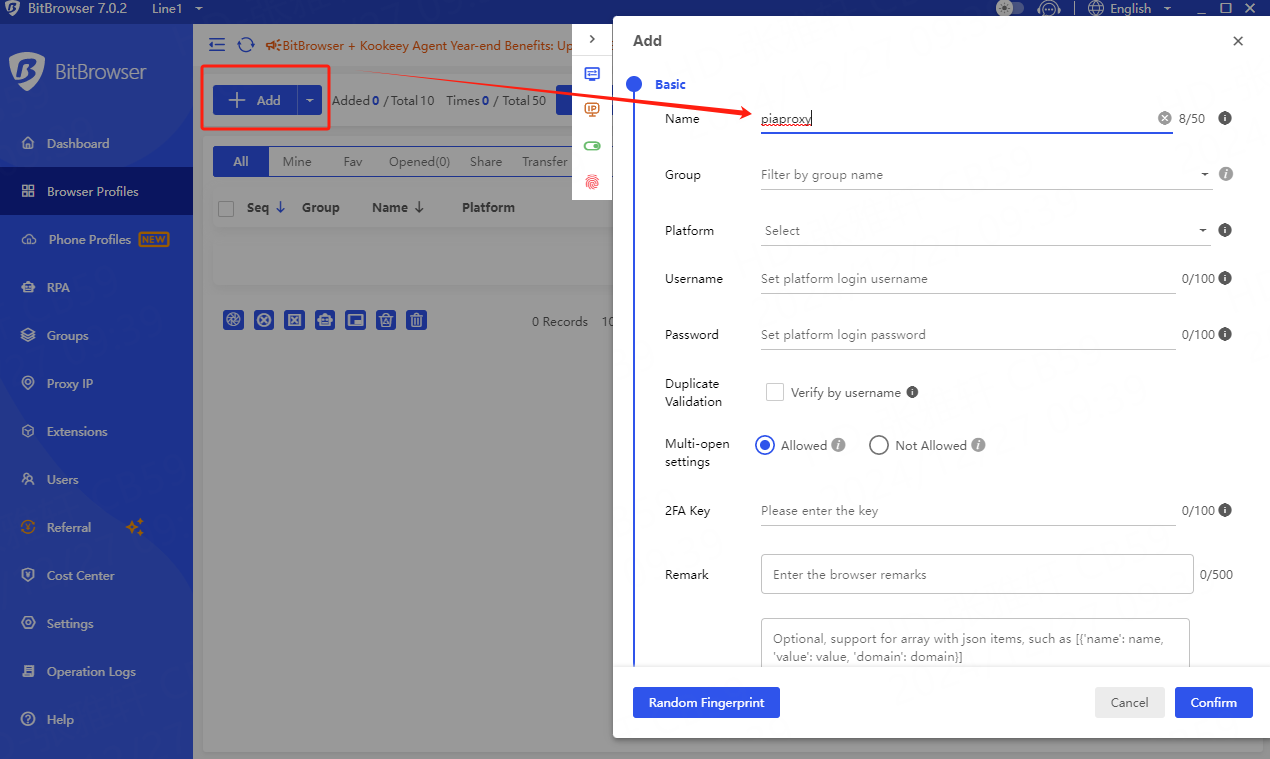Open customer support headset icon
This screenshot has width=1270, height=759.
point(1048,9)
